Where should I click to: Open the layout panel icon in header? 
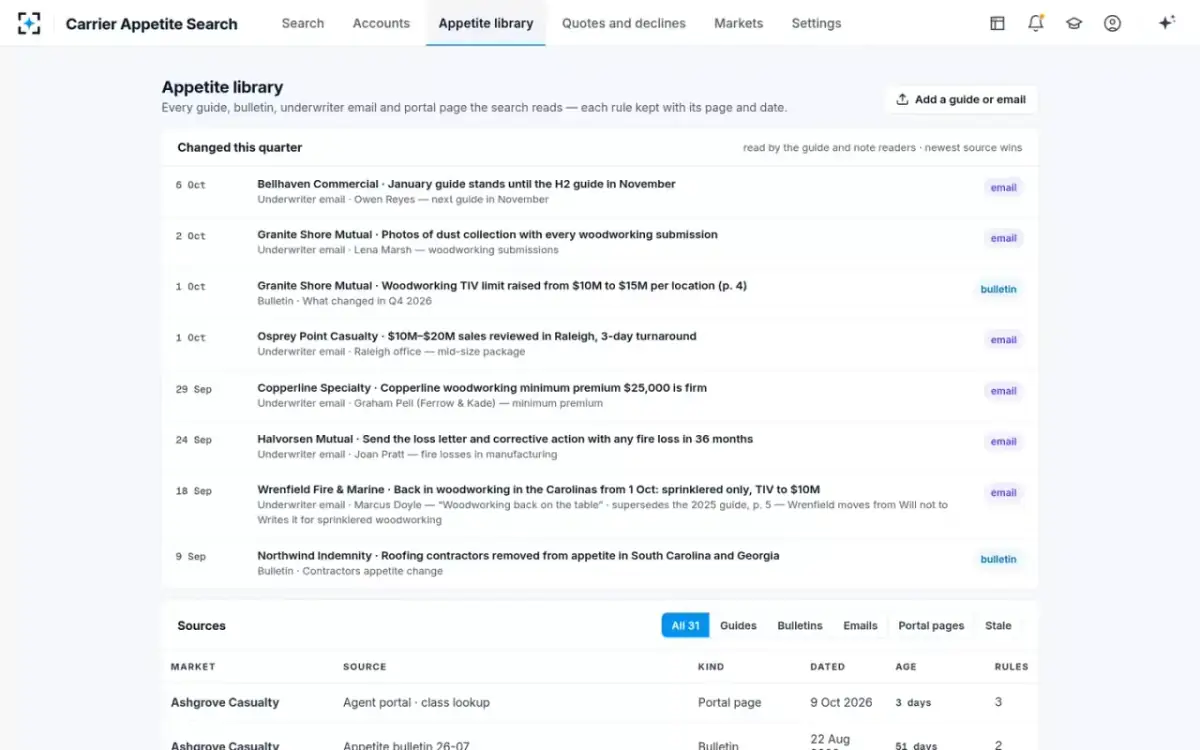[x=997, y=23]
